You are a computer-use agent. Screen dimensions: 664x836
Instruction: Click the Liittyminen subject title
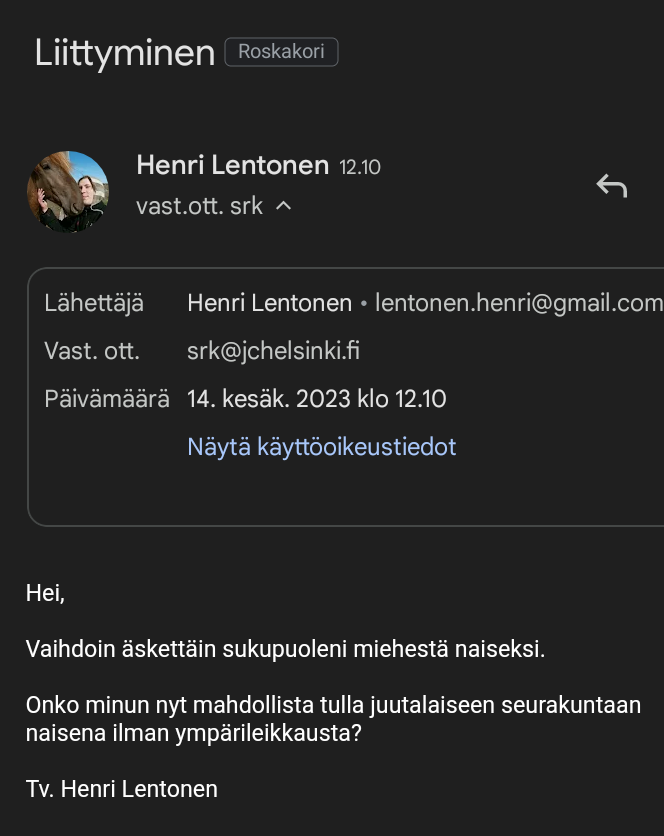click(125, 53)
